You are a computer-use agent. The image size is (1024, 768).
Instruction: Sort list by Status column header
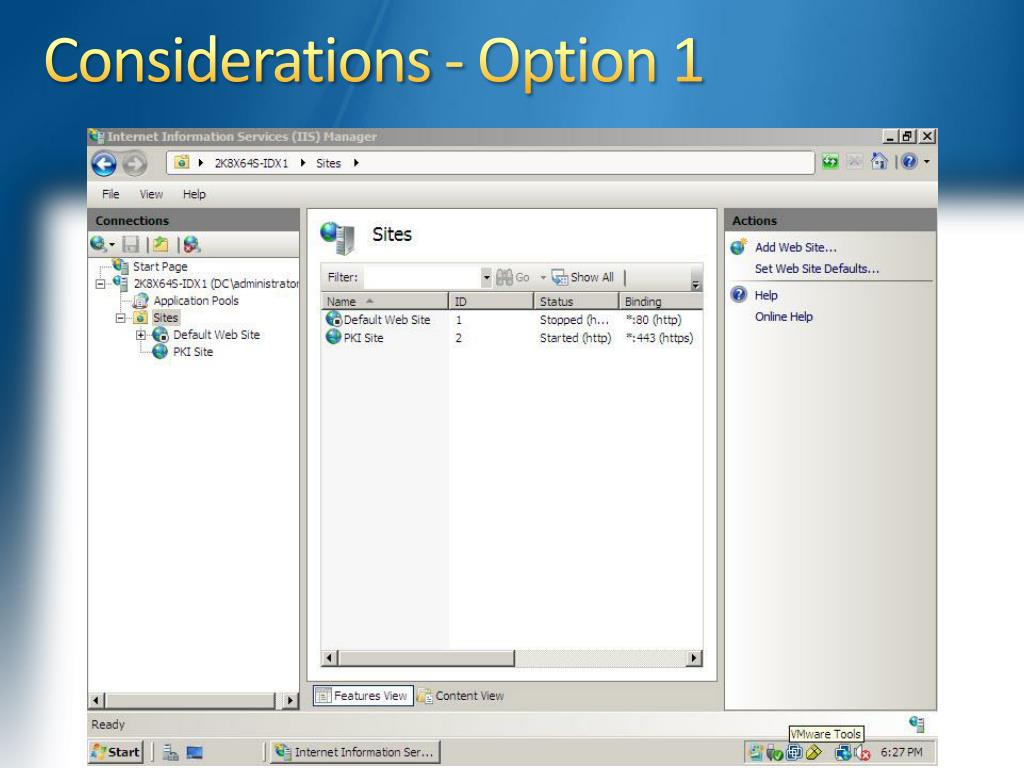click(x=576, y=301)
